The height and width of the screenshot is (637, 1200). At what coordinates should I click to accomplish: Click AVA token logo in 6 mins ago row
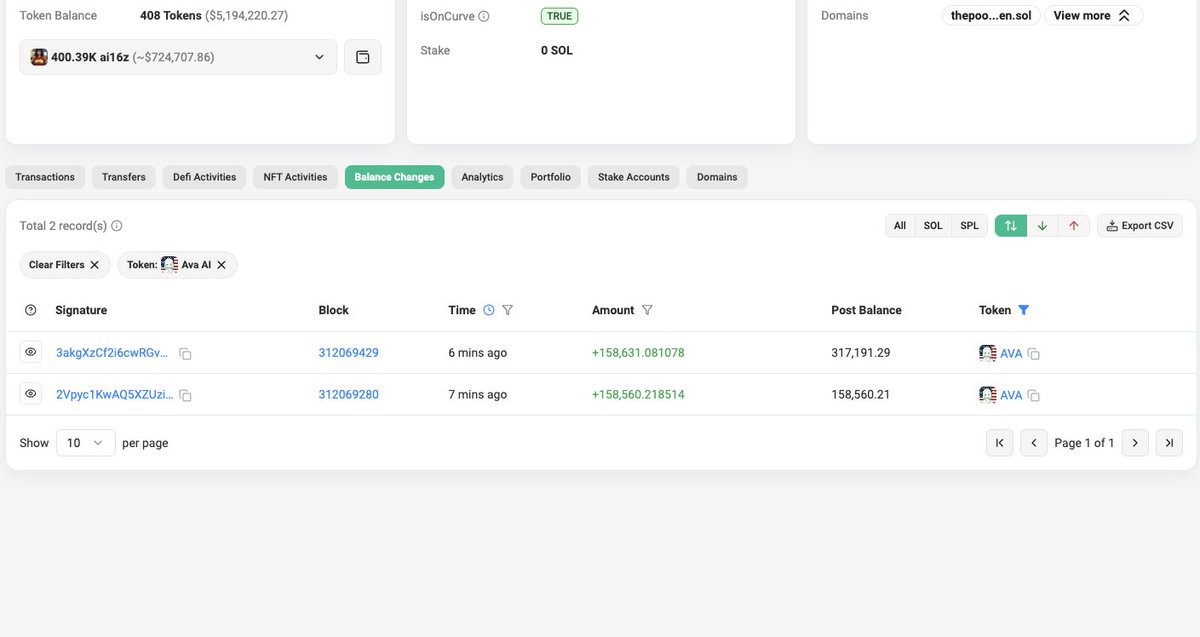pos(988,352)
